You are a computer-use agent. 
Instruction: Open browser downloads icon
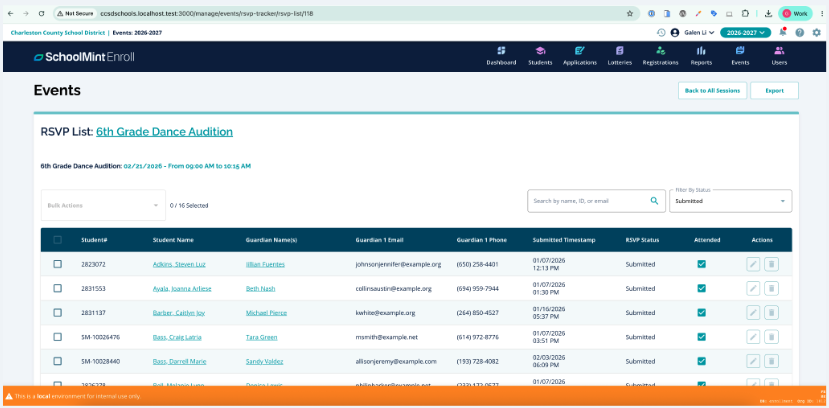click(768, 14)
